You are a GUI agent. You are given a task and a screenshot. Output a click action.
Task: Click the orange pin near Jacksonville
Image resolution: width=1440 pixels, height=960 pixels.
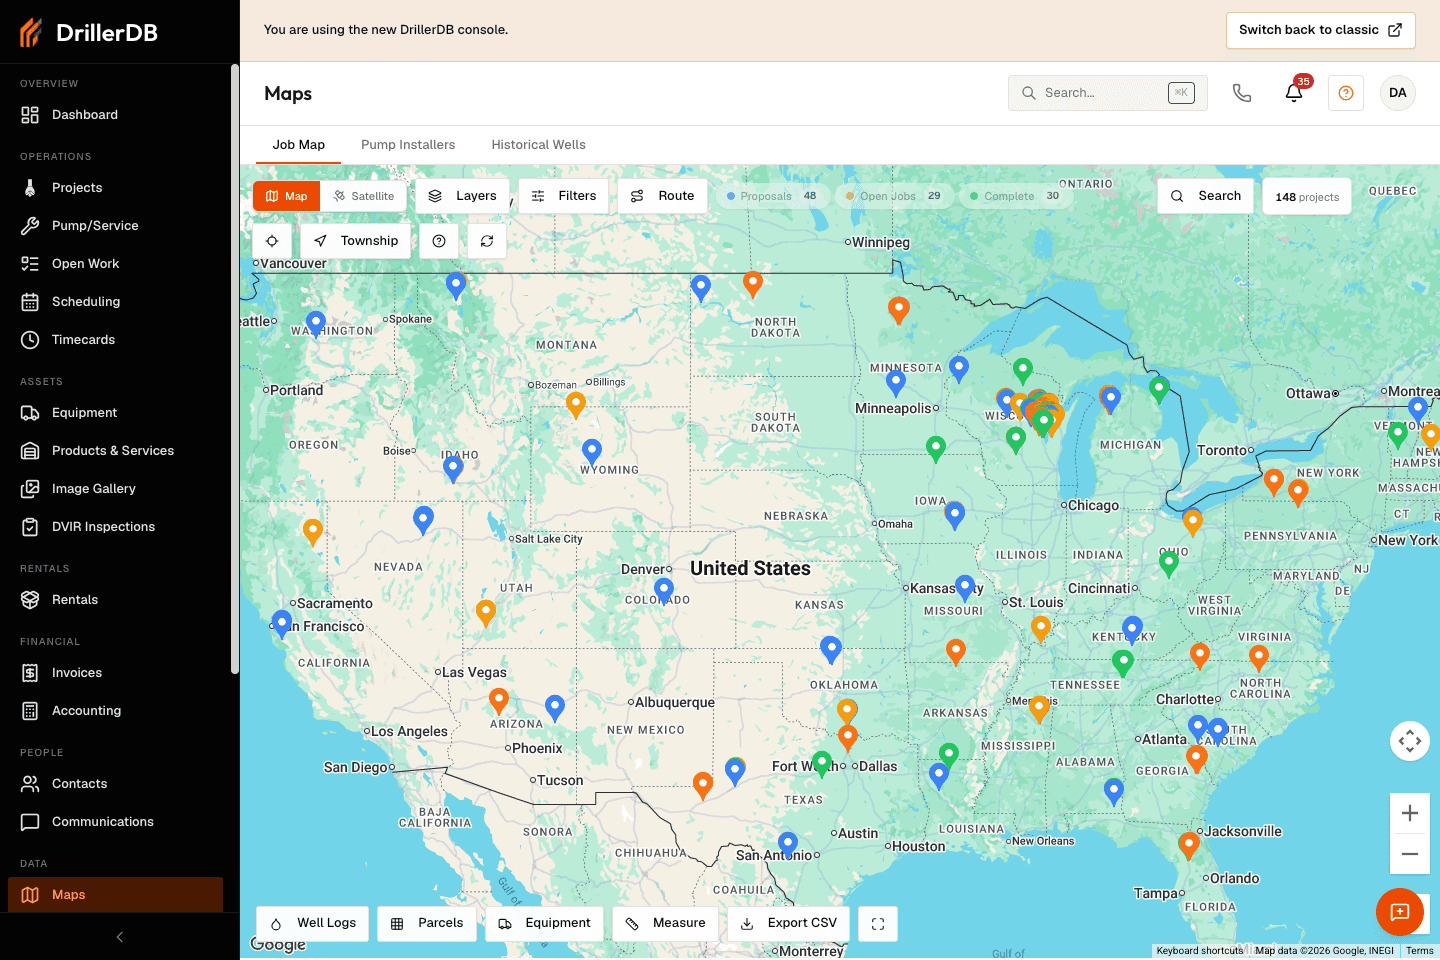click(x=1189, y=846)
